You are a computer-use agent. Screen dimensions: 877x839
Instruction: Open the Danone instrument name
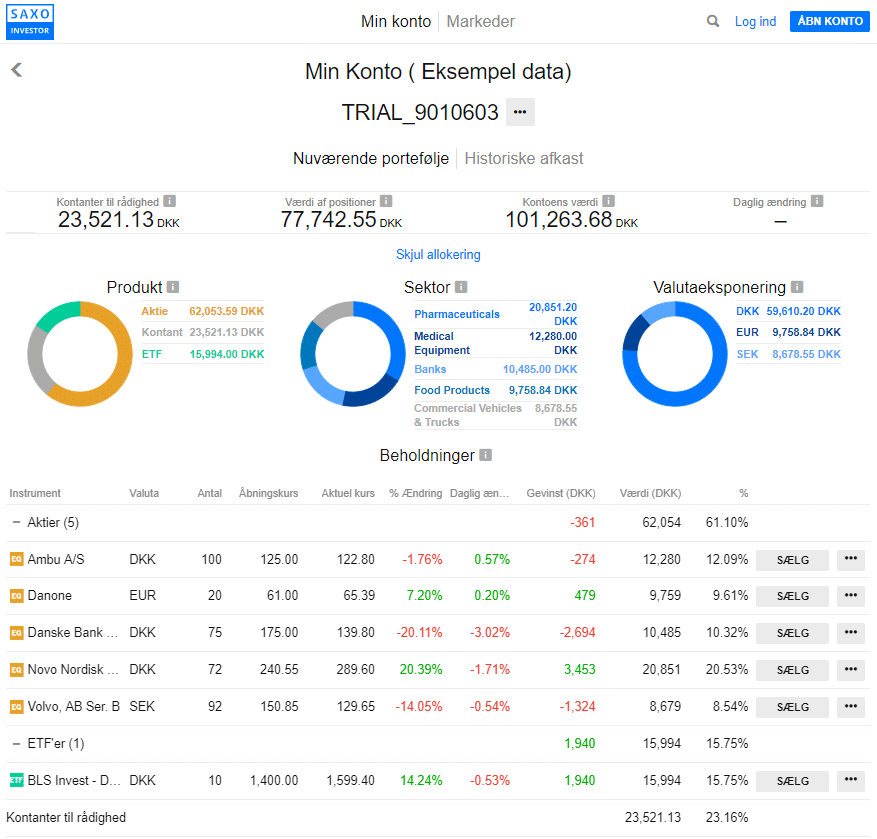[x=50, y=596]
